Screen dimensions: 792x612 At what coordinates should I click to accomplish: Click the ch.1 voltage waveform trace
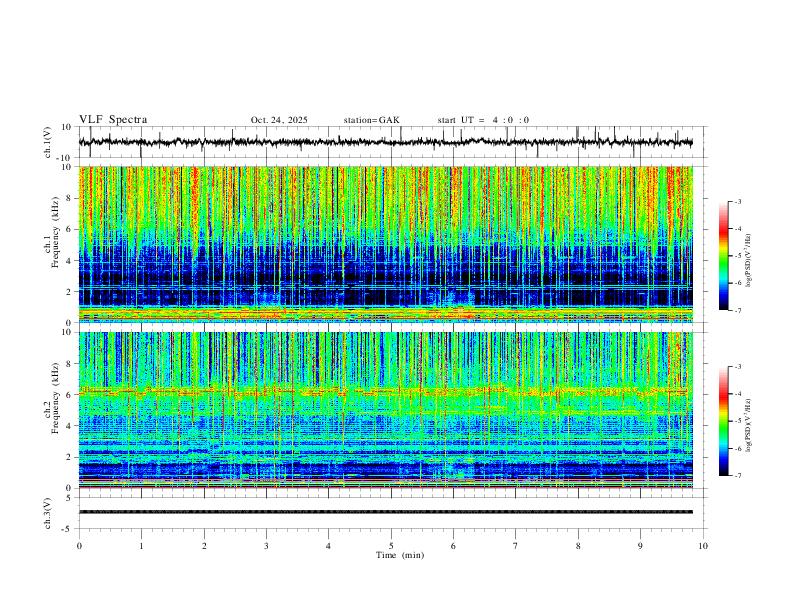[x=385, y=142]
